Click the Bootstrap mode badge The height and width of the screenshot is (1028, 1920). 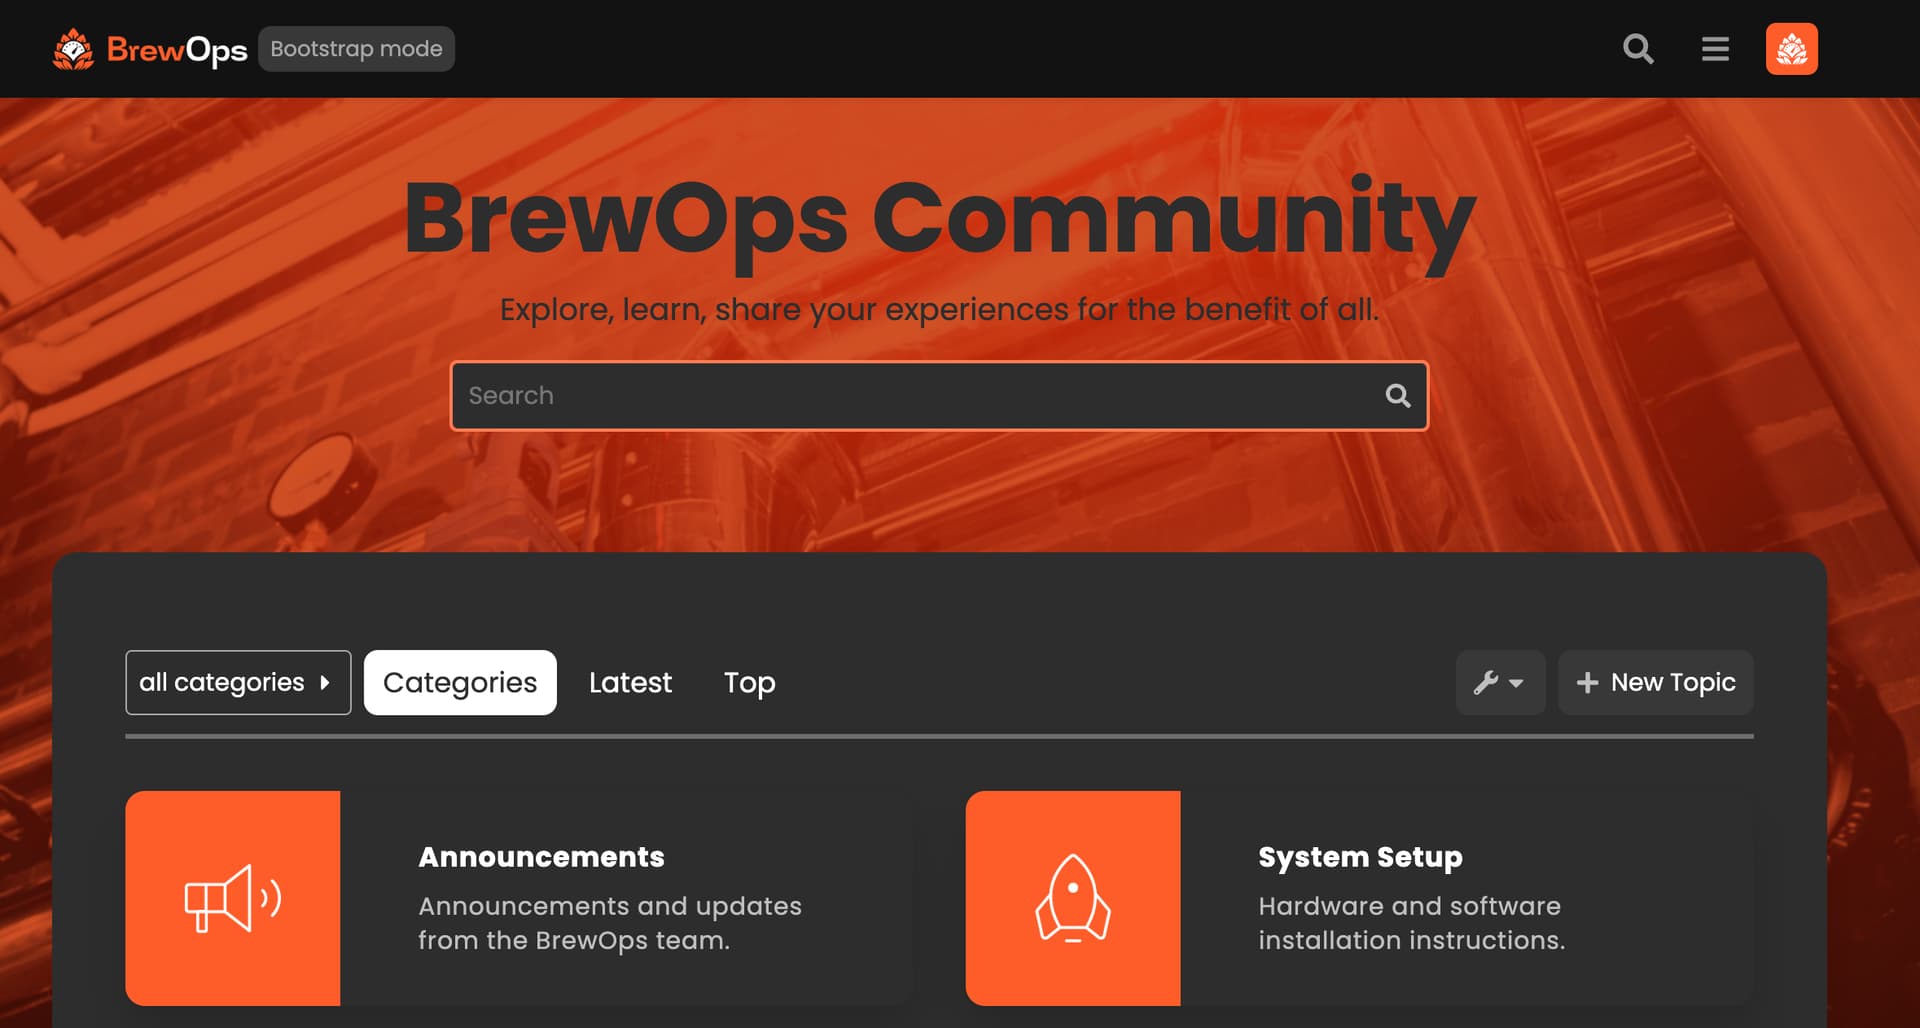point(356,49)
